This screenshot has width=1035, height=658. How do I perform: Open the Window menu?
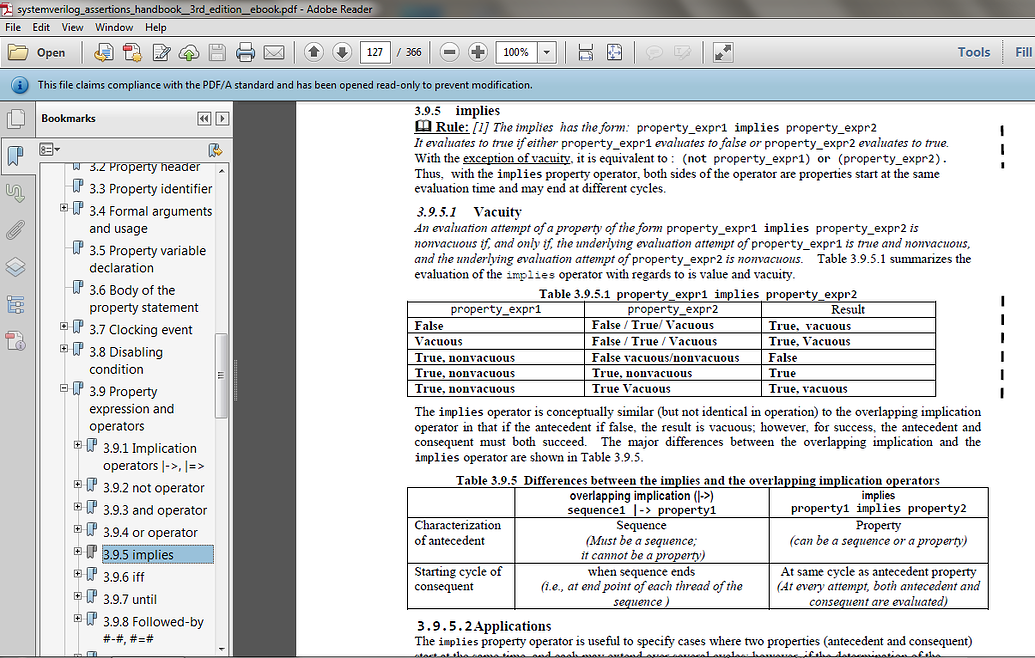point(114,27)
